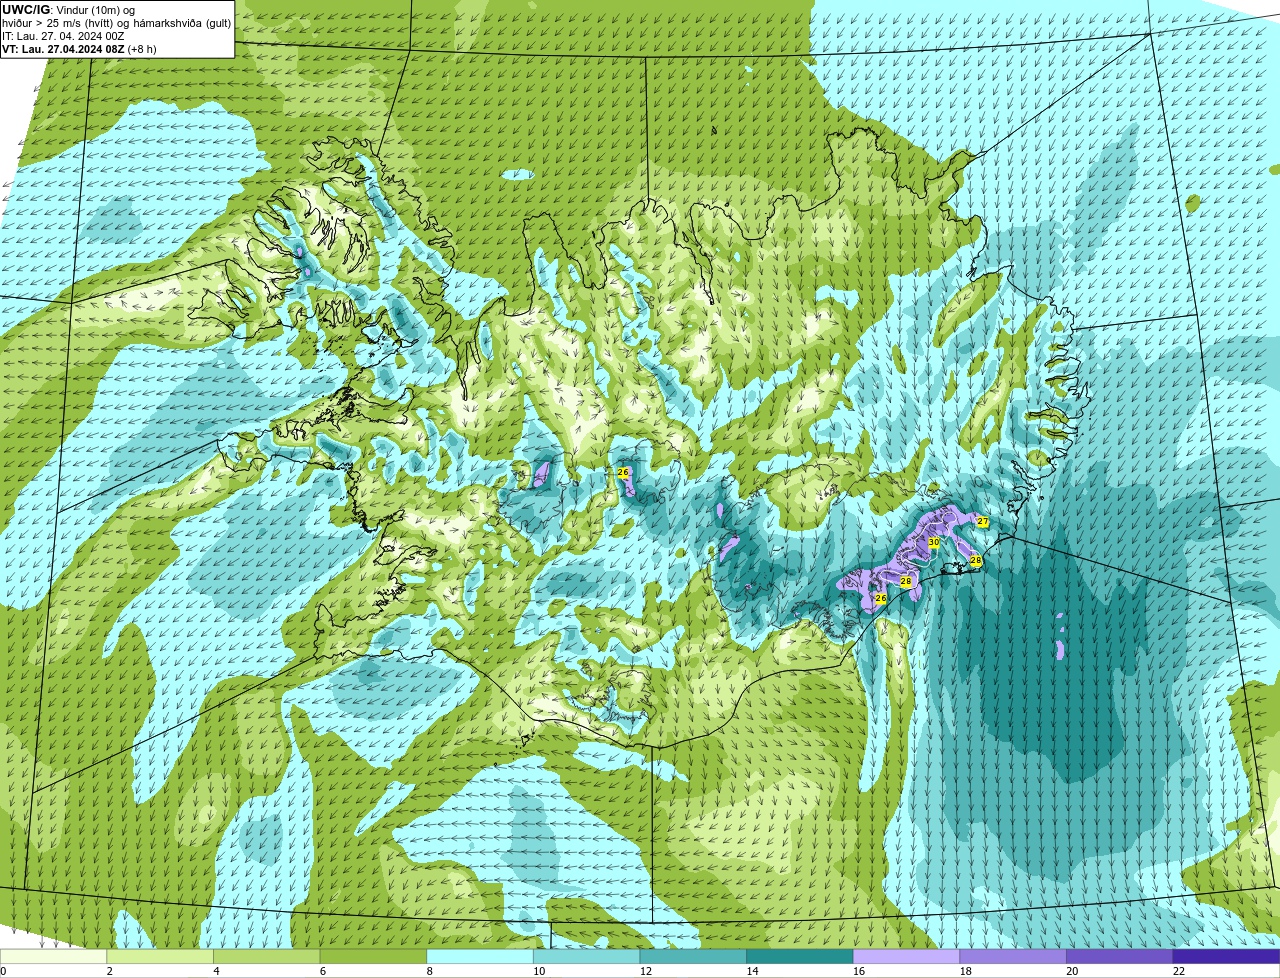Click the dark indigo swatch above 22 m/s
Viewport: 1280px width, 978px height.
coord(1227,956)
